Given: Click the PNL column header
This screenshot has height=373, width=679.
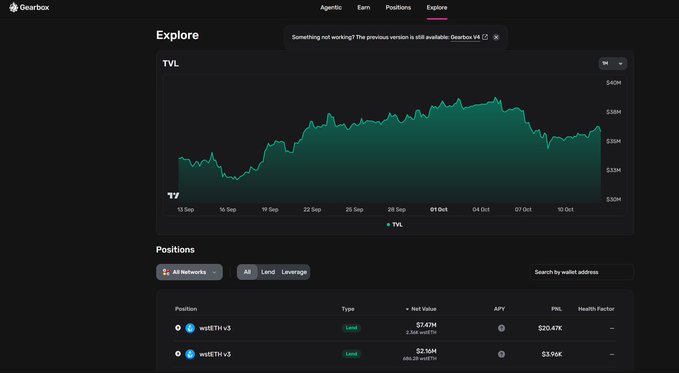Looking at the screenshot, I should pos(556,309).
